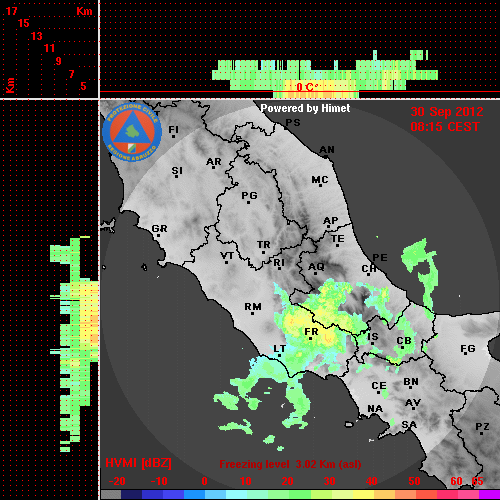
Task: Click the AN city label on coast
Action: pyautogui.click(x=327, y=150)
